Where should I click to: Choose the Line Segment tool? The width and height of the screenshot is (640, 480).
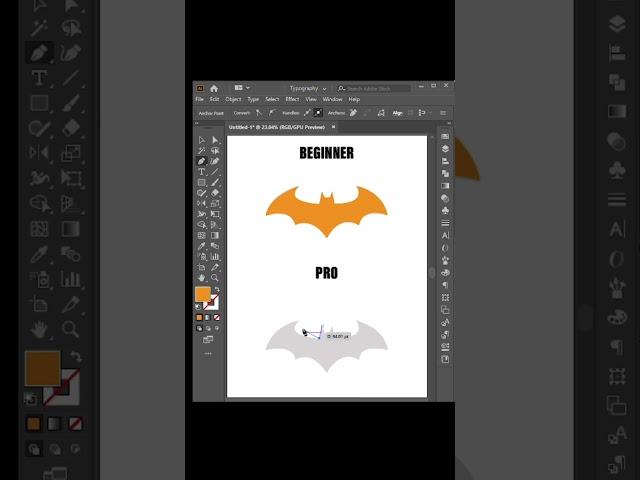click(x=215, y=172)
